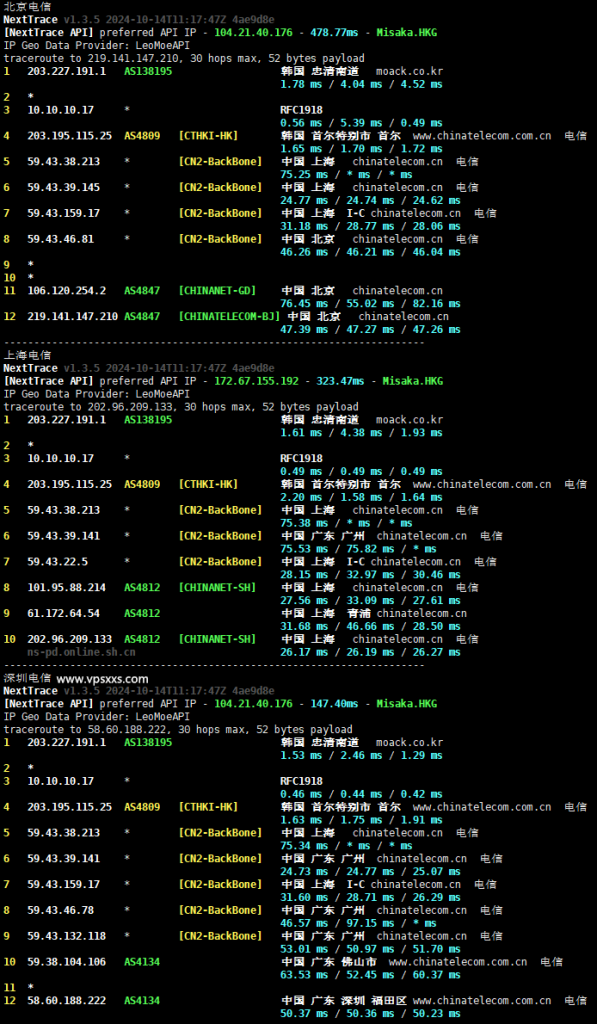Select latency "1.63 ms / 1.75 ms / 1.91 ms"
This screenshot has width=597, height=1024.
coord(361,820)
